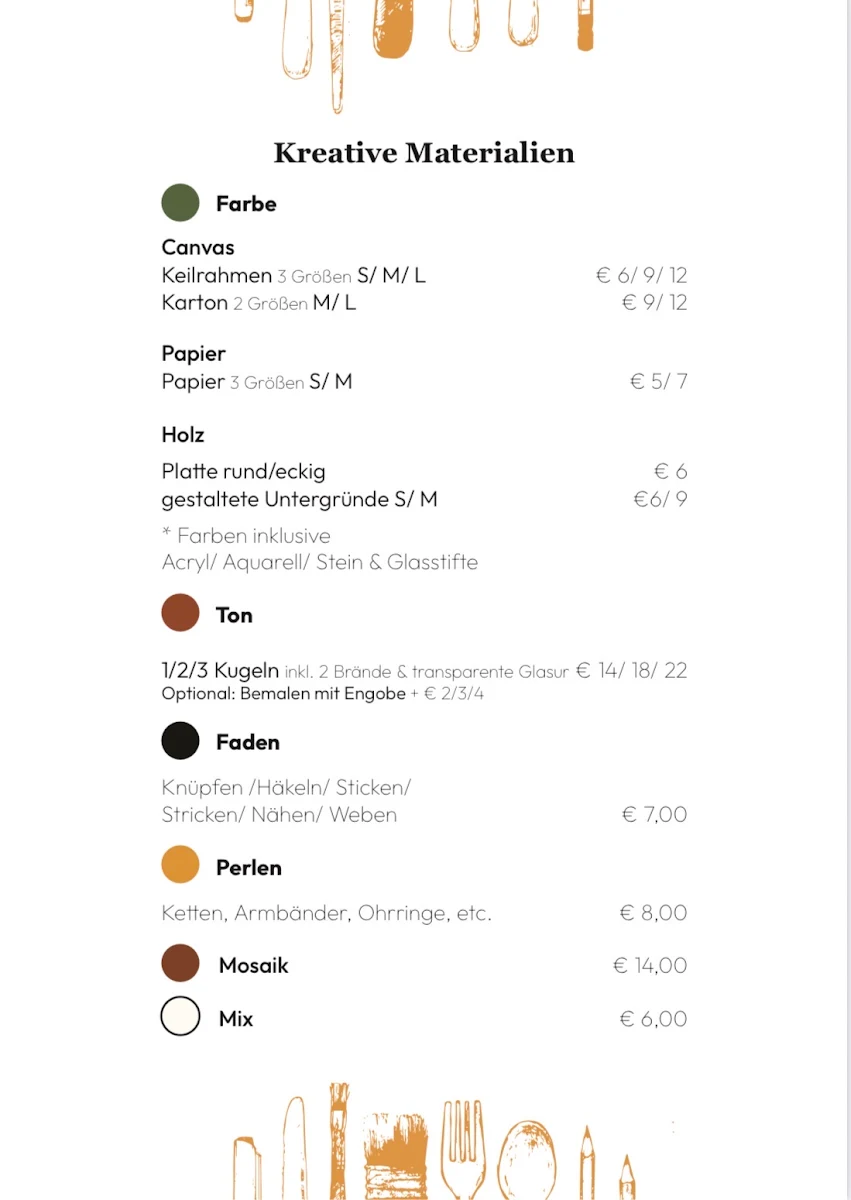Click the 1/2/3 Kugeln line
Viewport: 851px width, 1200px height.
pyautogui.click(x=424, y=671)
